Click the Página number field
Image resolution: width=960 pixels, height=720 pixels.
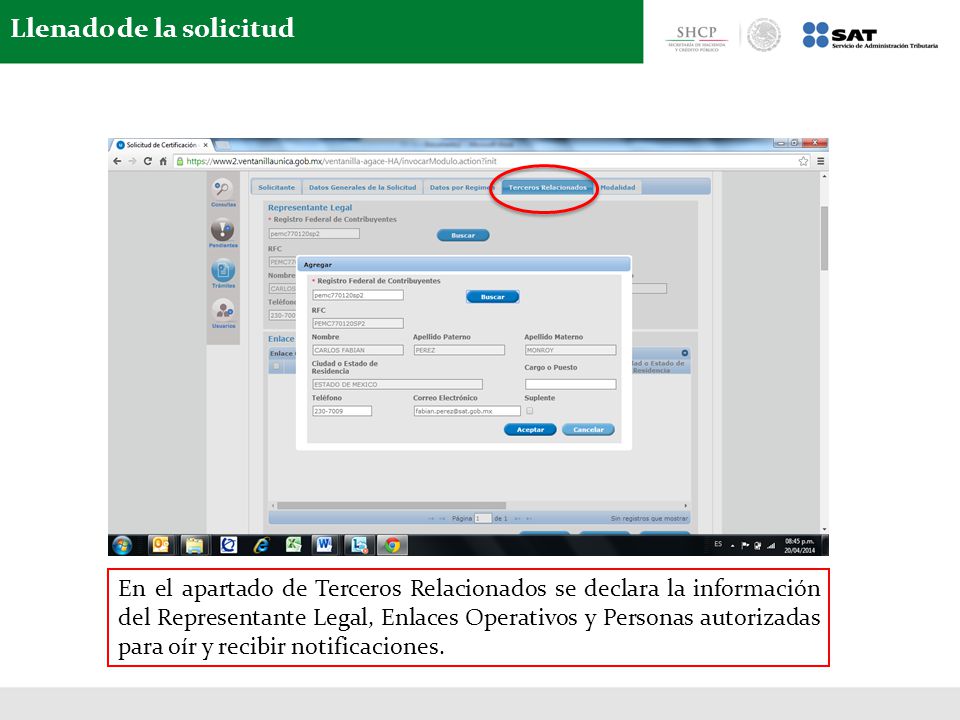click(482, 519)
